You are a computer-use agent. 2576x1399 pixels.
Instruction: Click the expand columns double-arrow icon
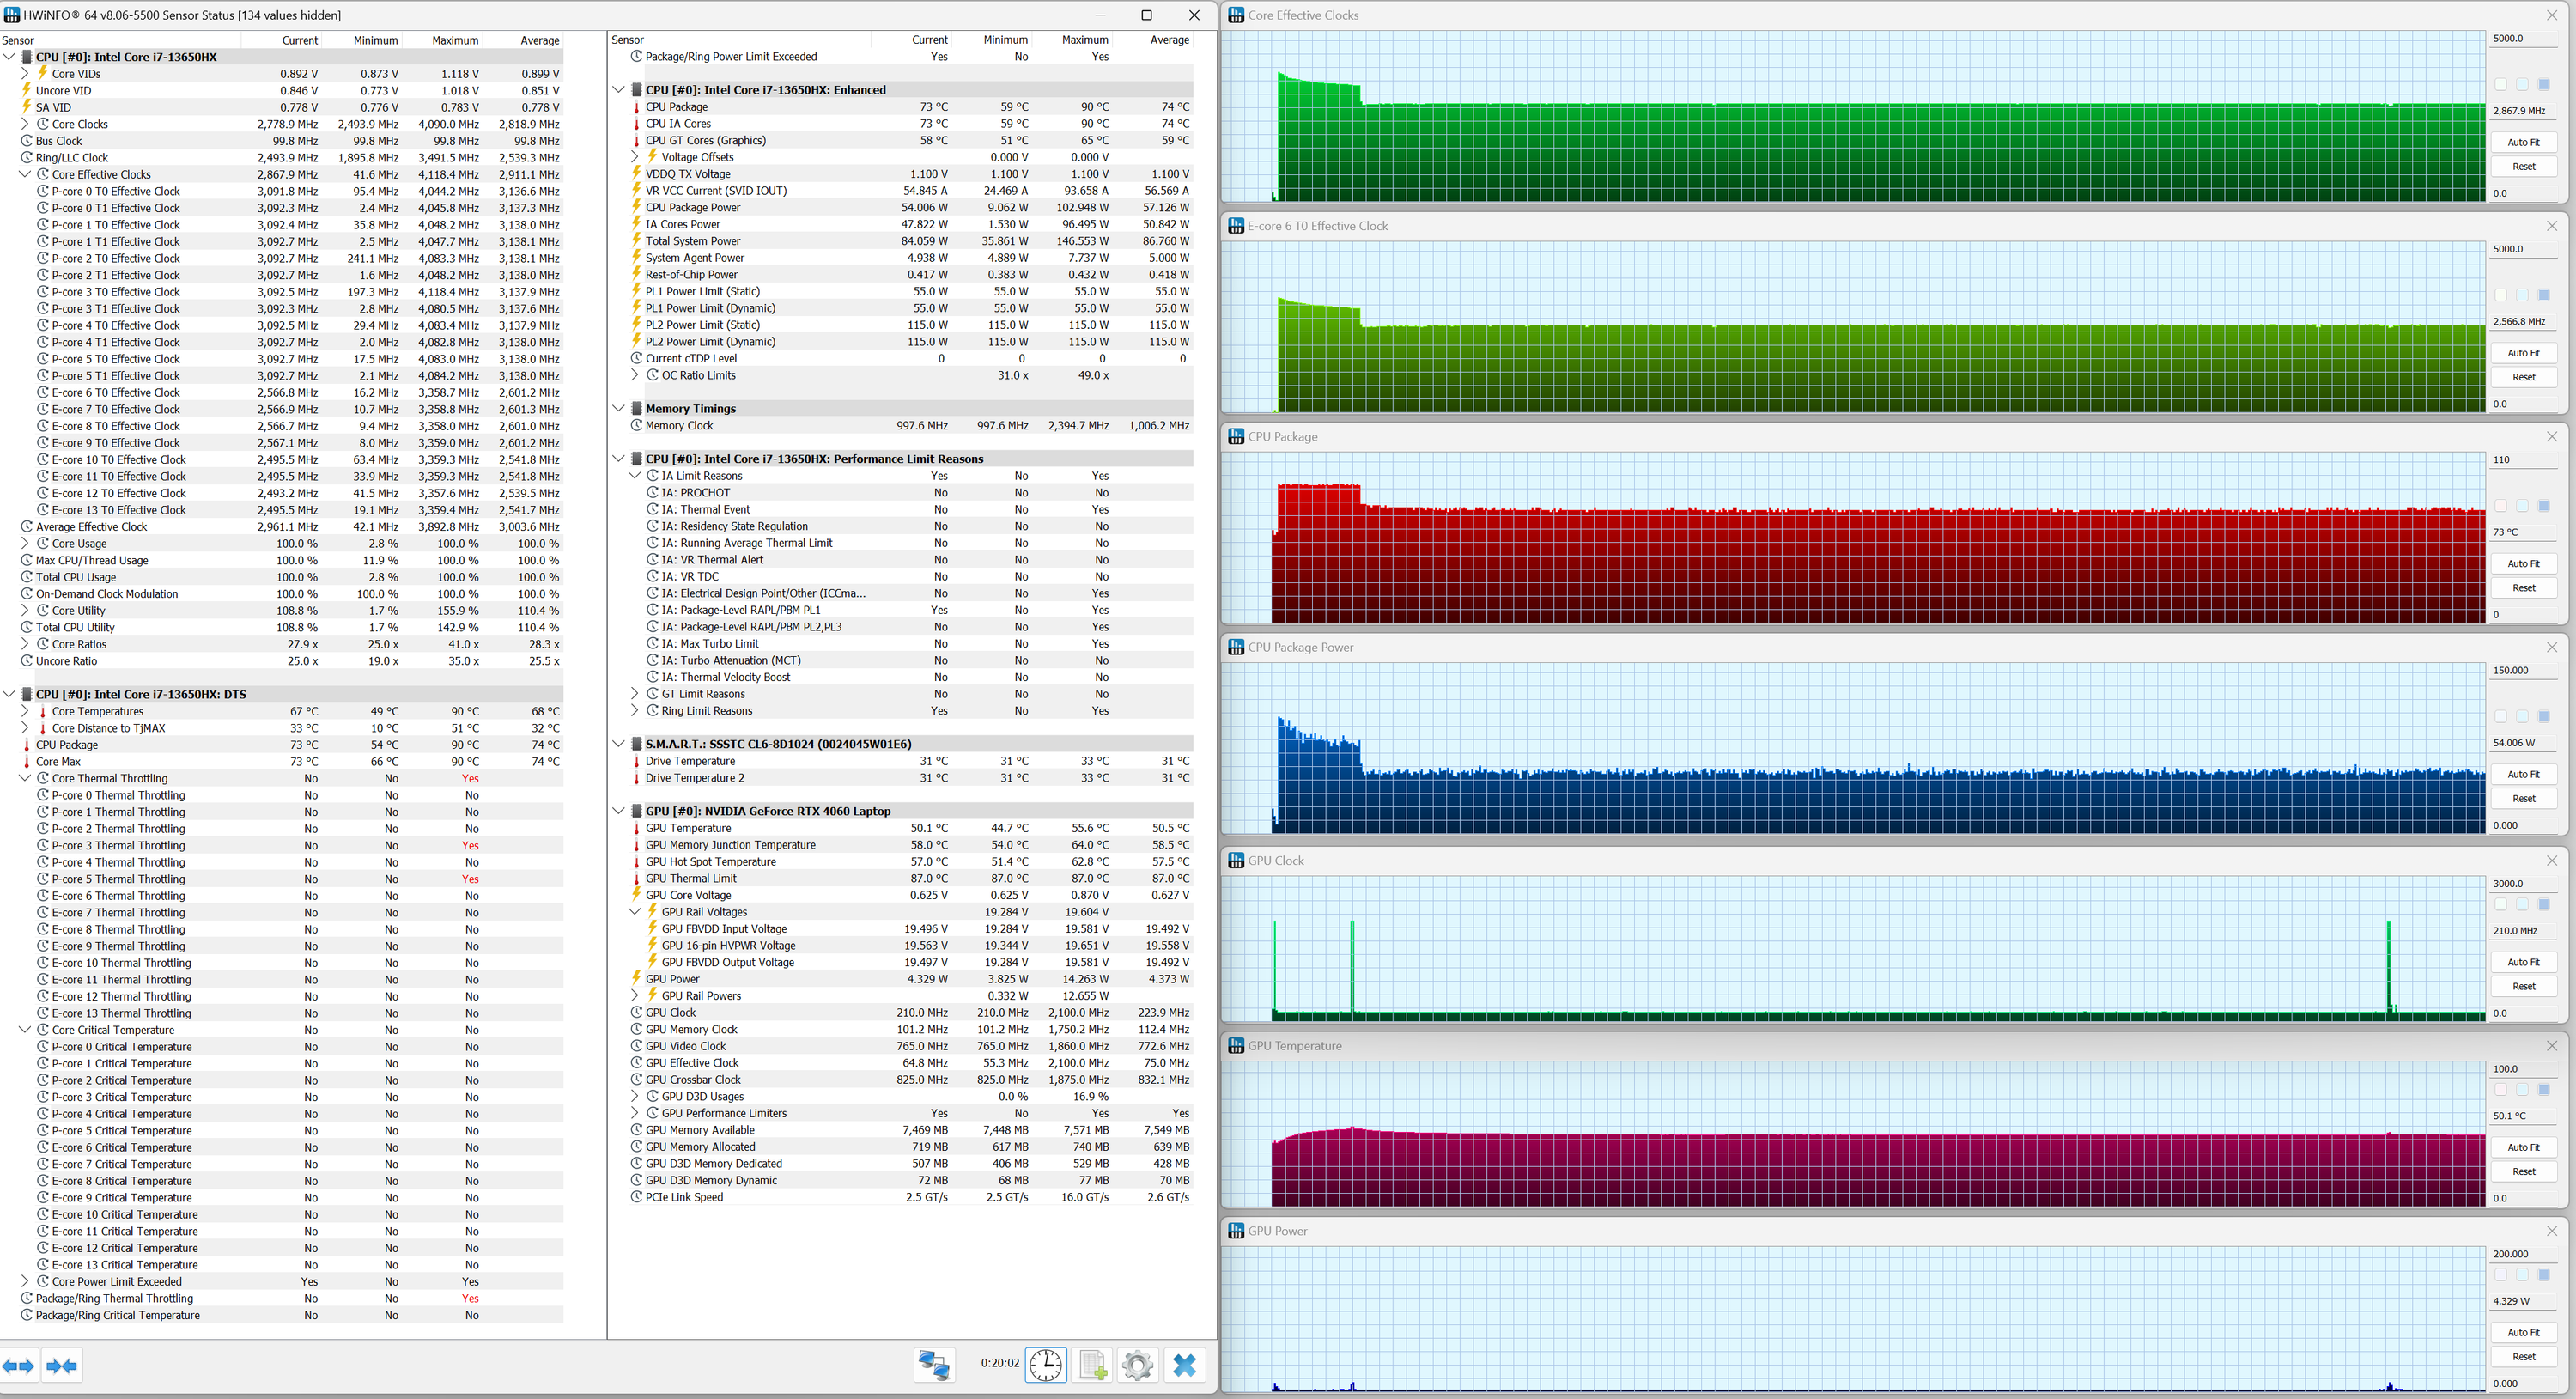pyautogui.click(x=18, y=1366)
